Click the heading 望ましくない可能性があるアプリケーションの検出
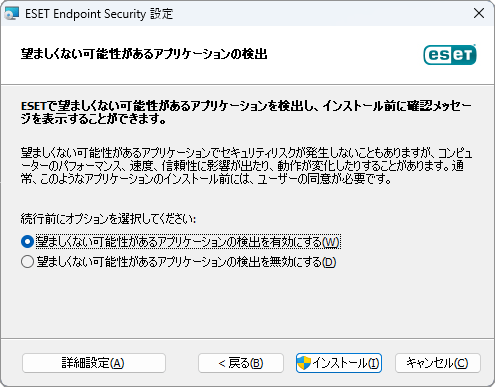 144,54
